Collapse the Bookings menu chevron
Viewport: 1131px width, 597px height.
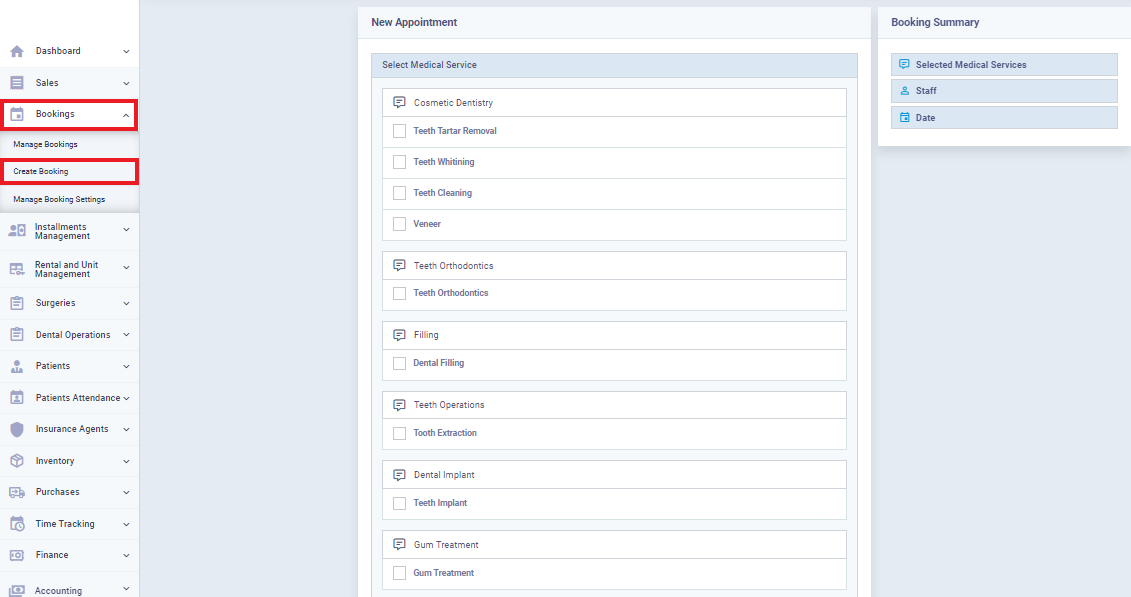pyautogui.click(x=126, y=115)
